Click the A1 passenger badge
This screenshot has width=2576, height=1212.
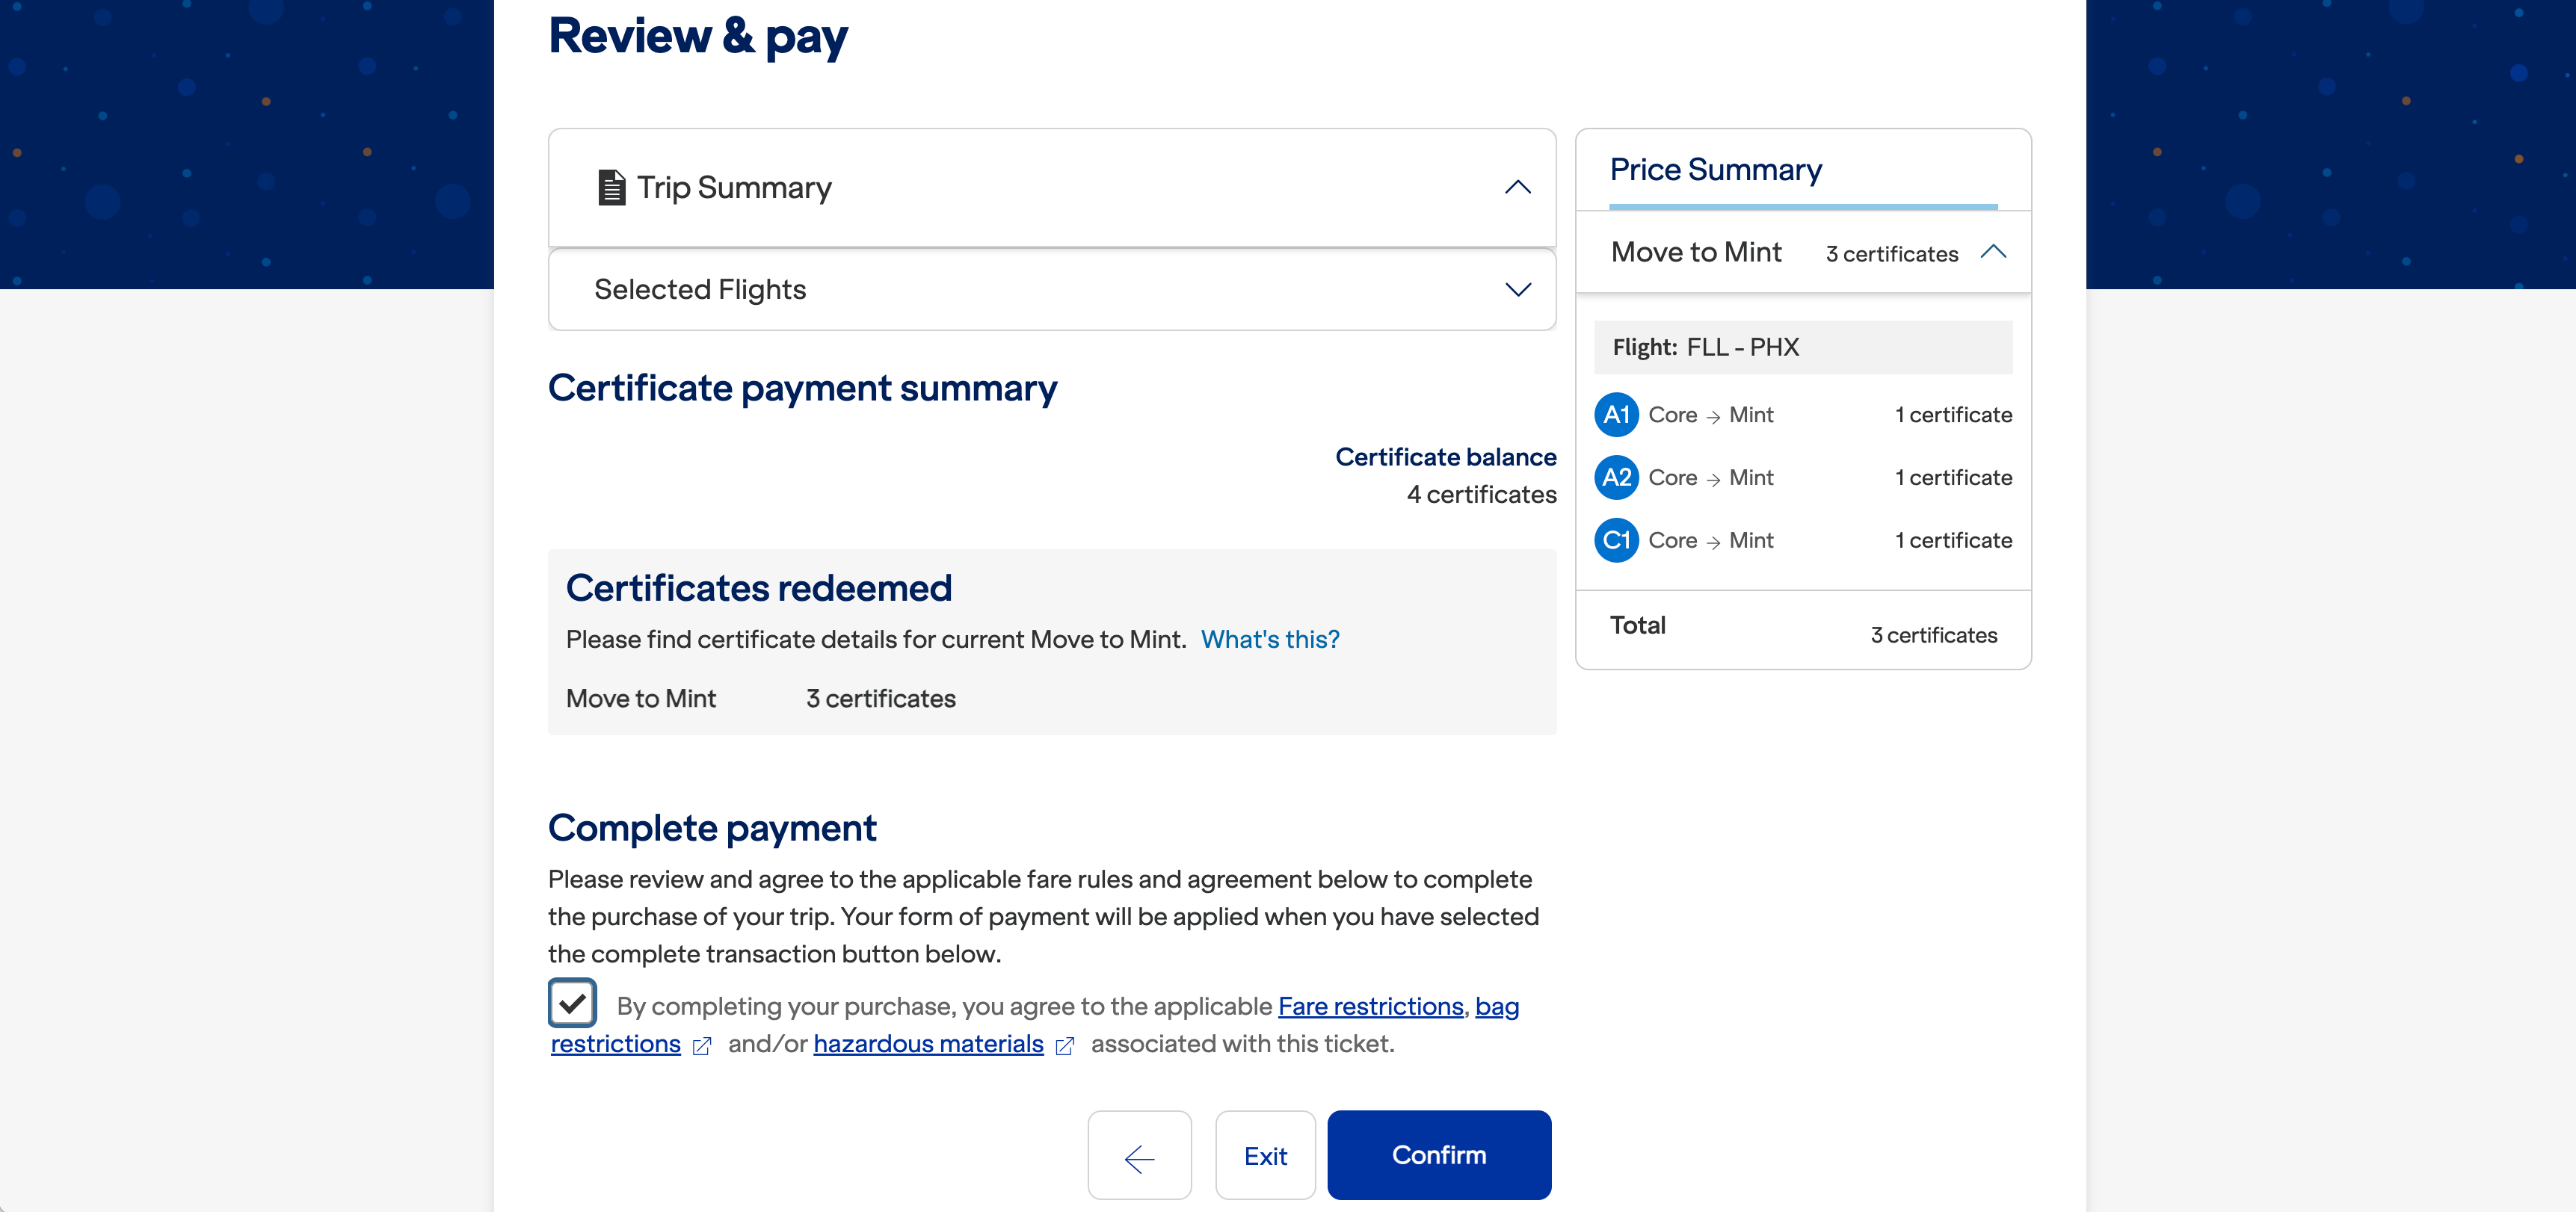tap(1616, 415)
